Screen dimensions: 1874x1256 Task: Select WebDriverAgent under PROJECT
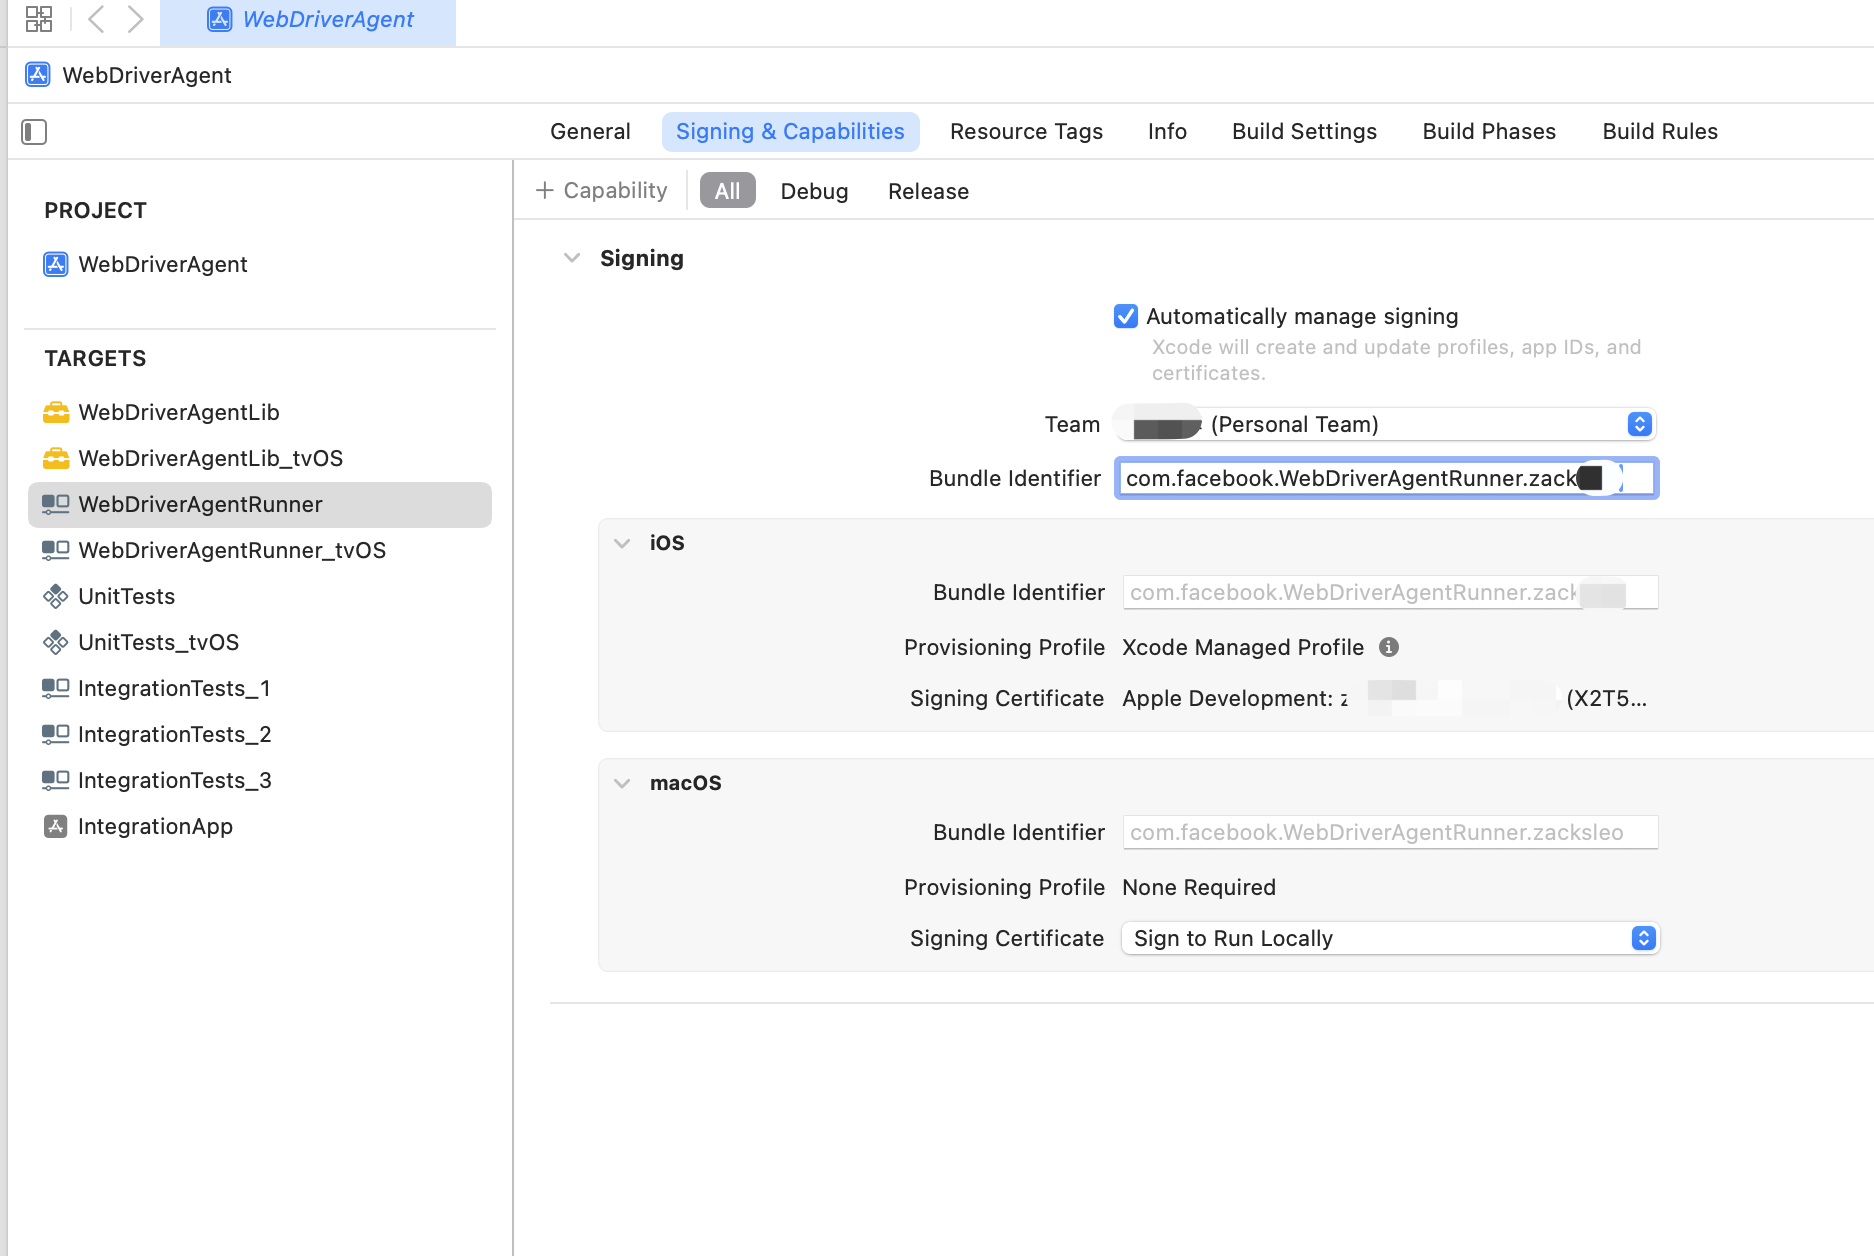click(x=163, y=264)
